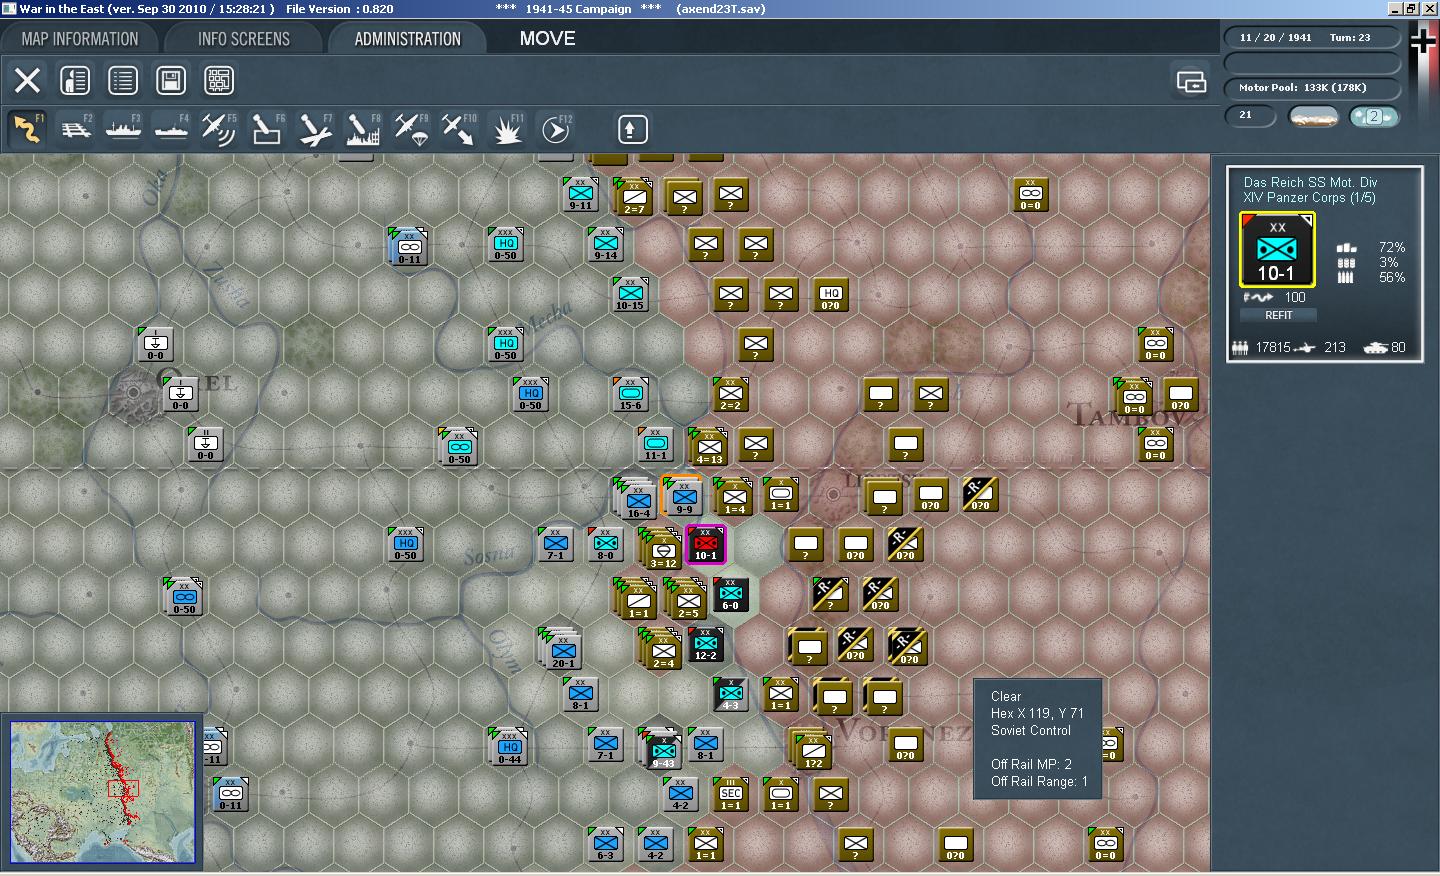The width and height of the screenshot is (1440, 876).
Task: Click the date 11 / 20 / 1941 field
Action: point(1275,38)
